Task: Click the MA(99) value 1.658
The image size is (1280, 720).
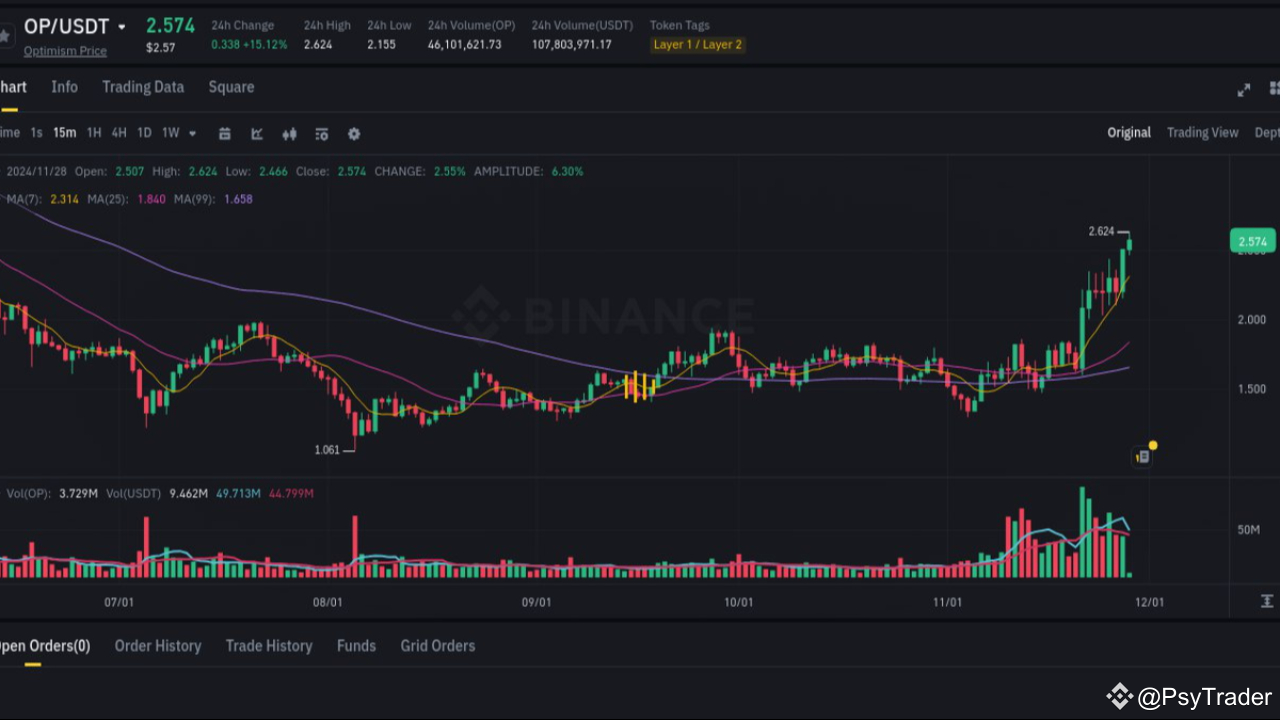Action: [x=238, y=199]
